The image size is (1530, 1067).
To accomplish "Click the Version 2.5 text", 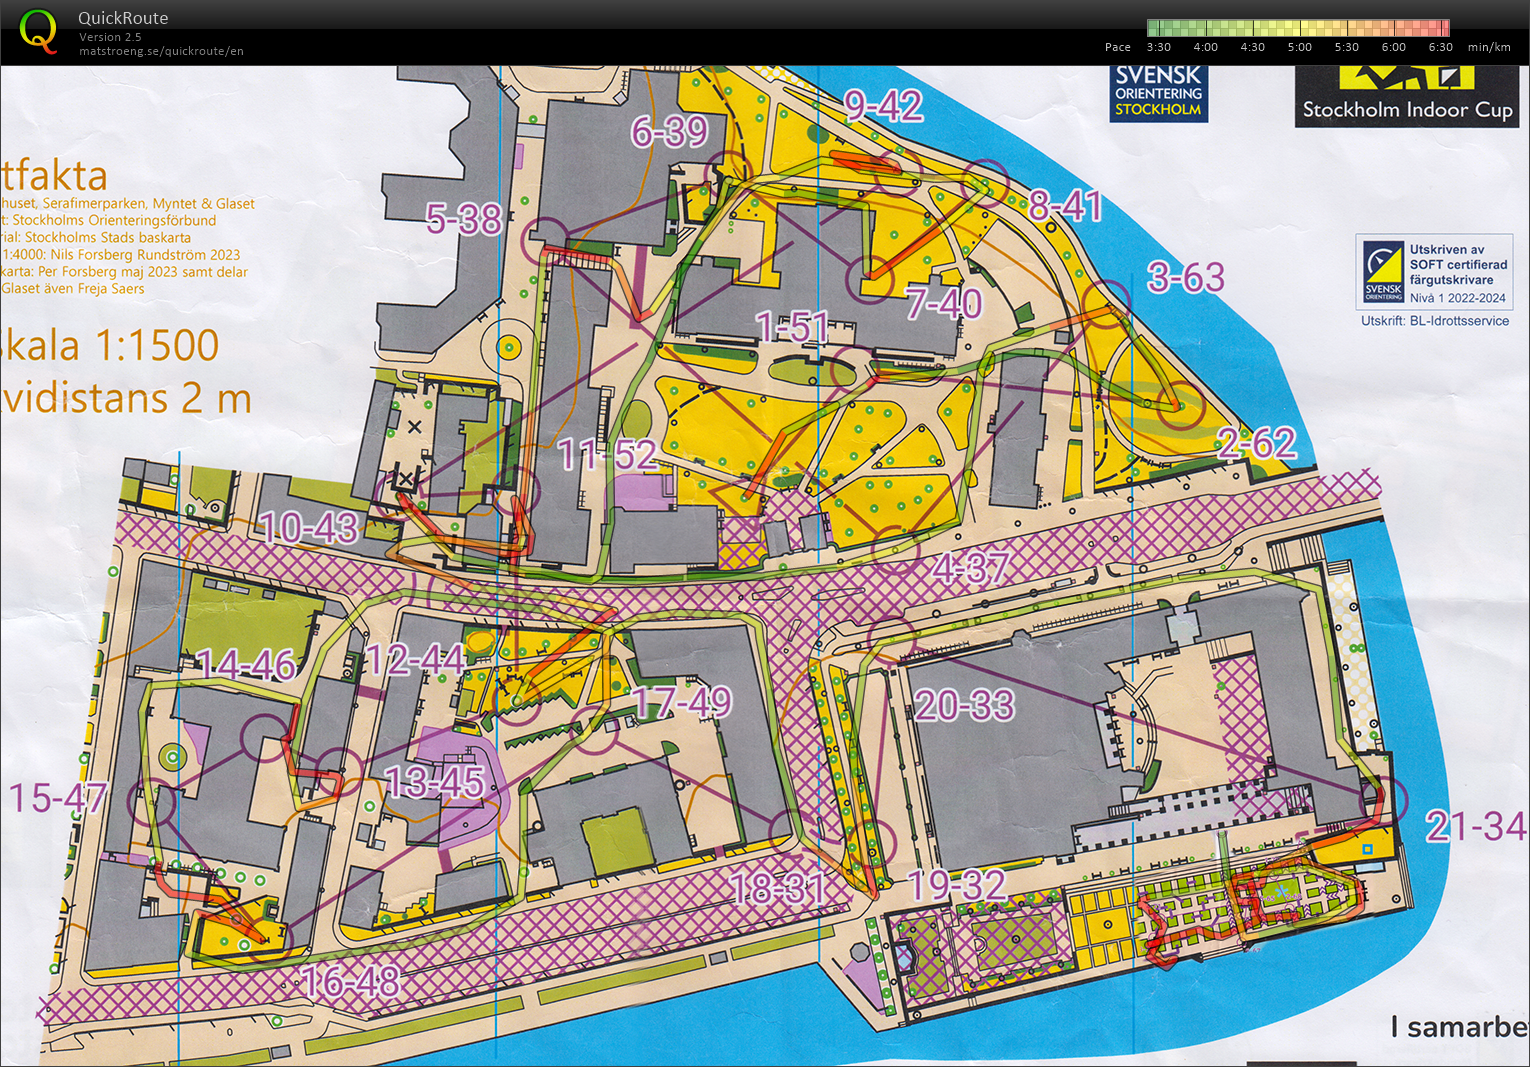I will click(110, 37).
